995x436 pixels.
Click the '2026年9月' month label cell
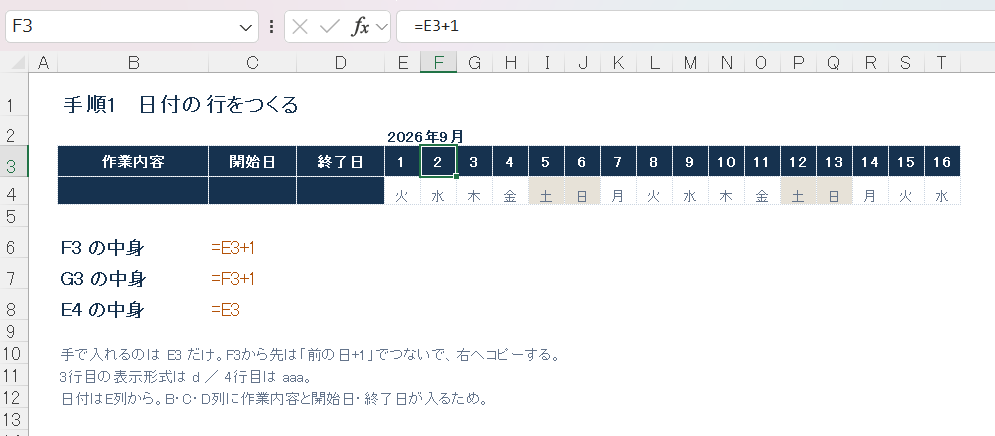[x=426, y=136]
